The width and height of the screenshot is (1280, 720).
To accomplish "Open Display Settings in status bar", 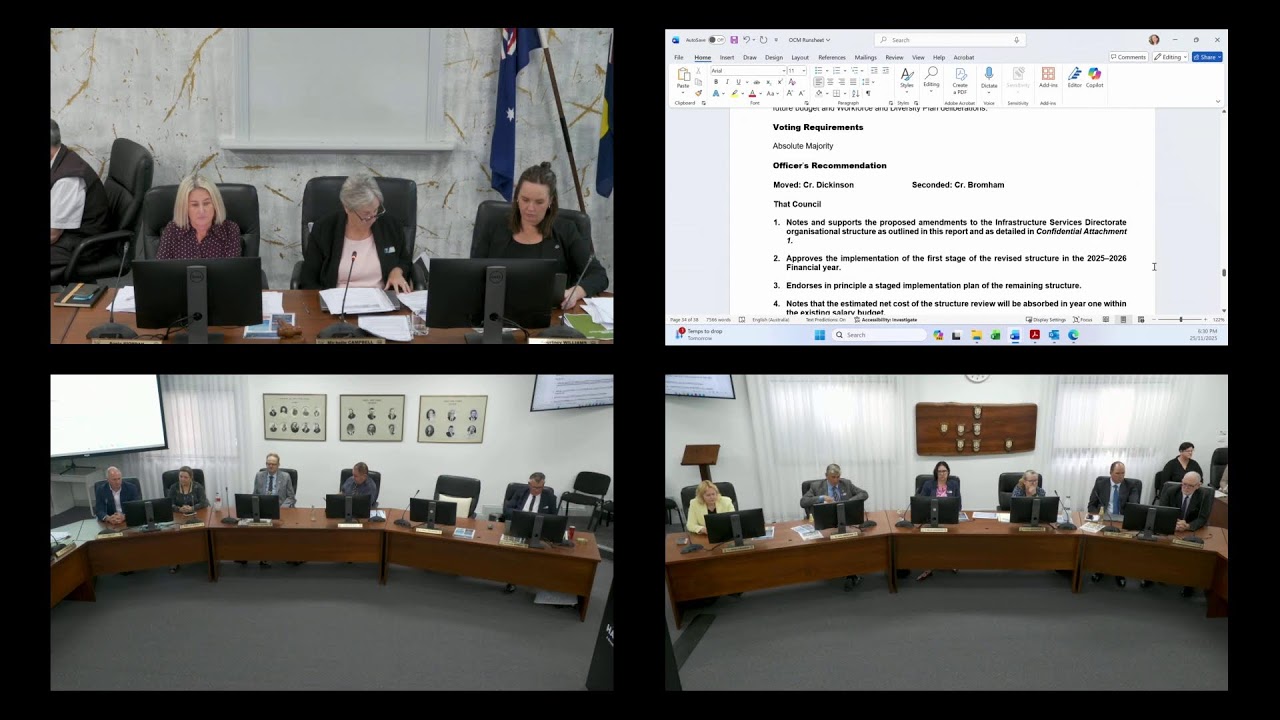I will (1046, 320).
